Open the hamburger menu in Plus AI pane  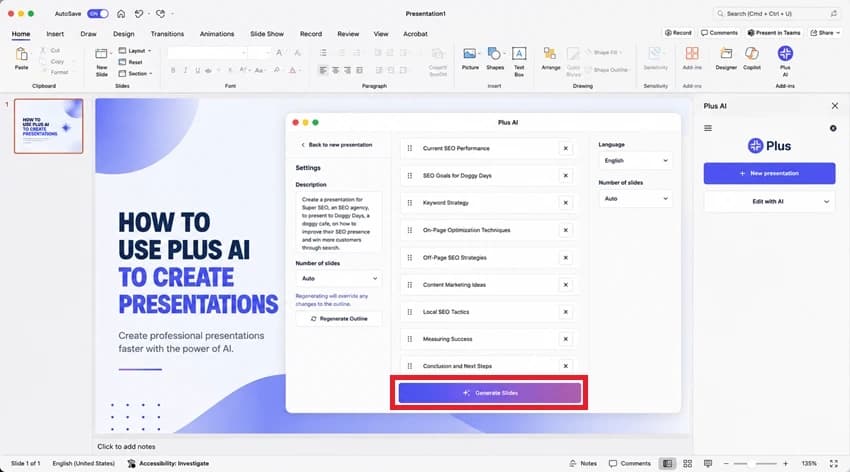tap(708, 128)
